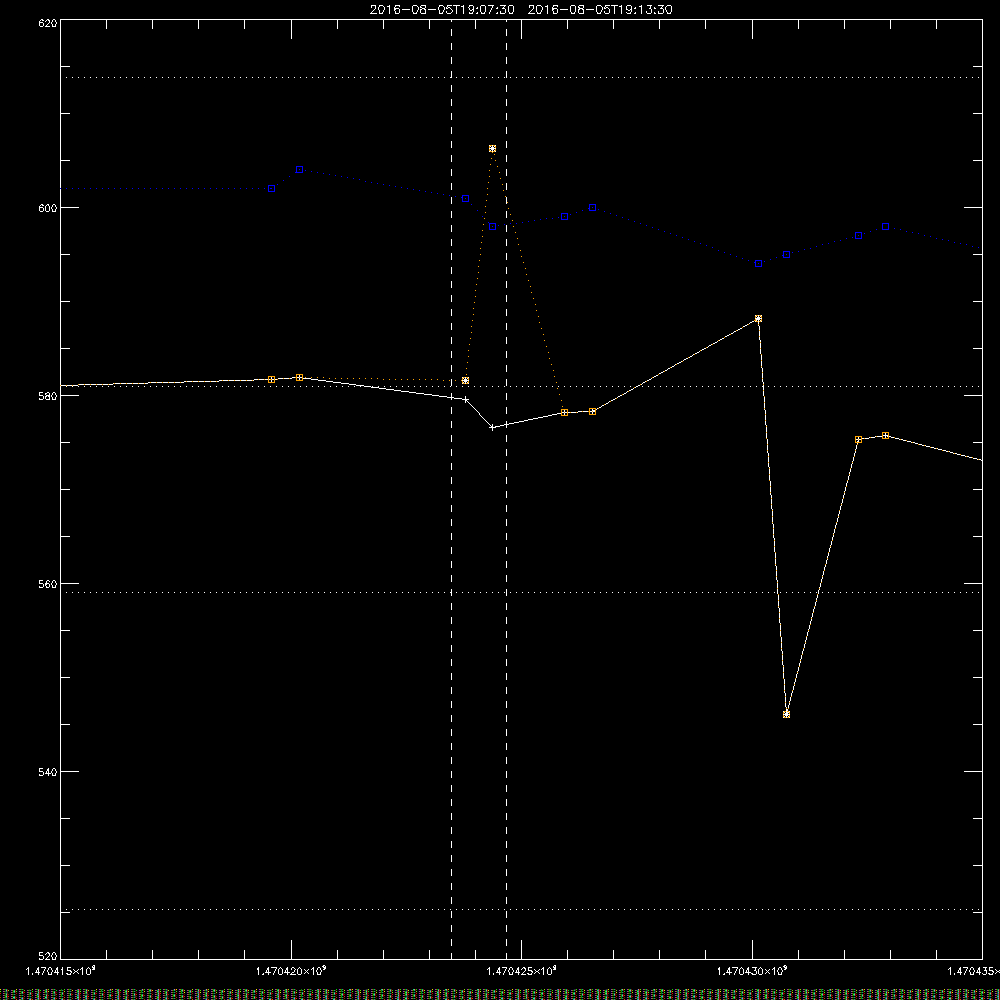Click the left dashed vertical time line
The image size is (1000, 1000).
pyautogui.click(x=452, y=489)
